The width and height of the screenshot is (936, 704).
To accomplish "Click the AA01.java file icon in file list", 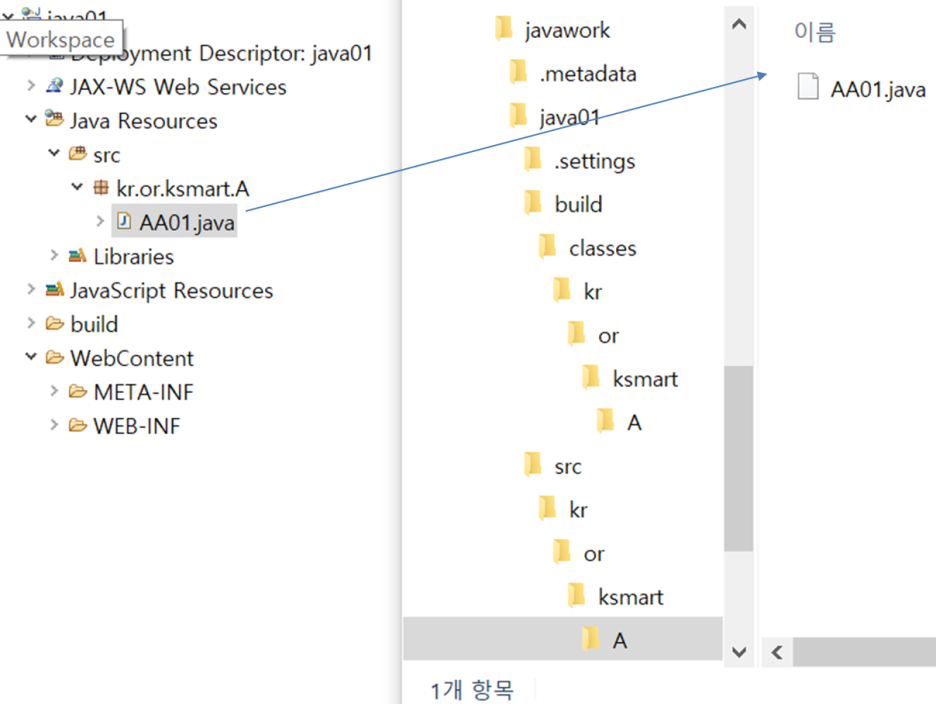I will click(x=808, y=86).
